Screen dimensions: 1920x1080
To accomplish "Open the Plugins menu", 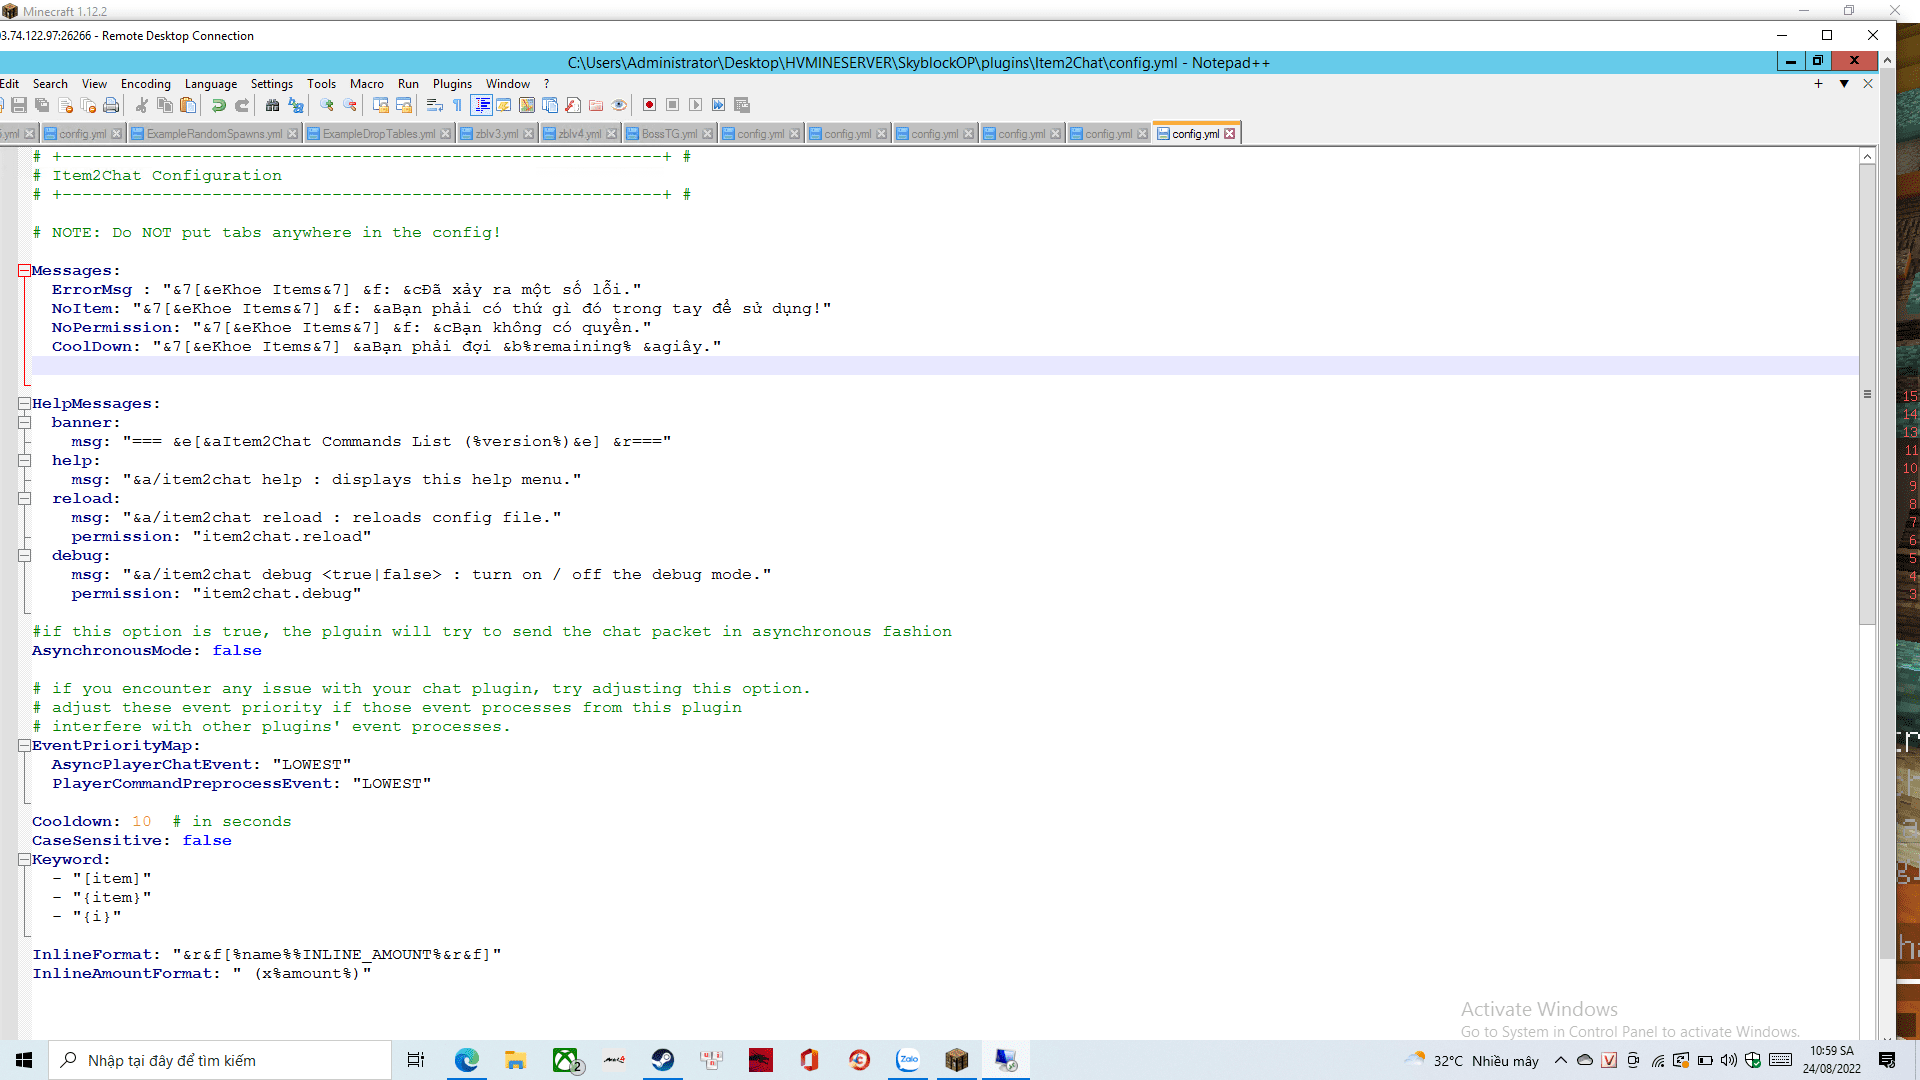I will pos(452,84).
